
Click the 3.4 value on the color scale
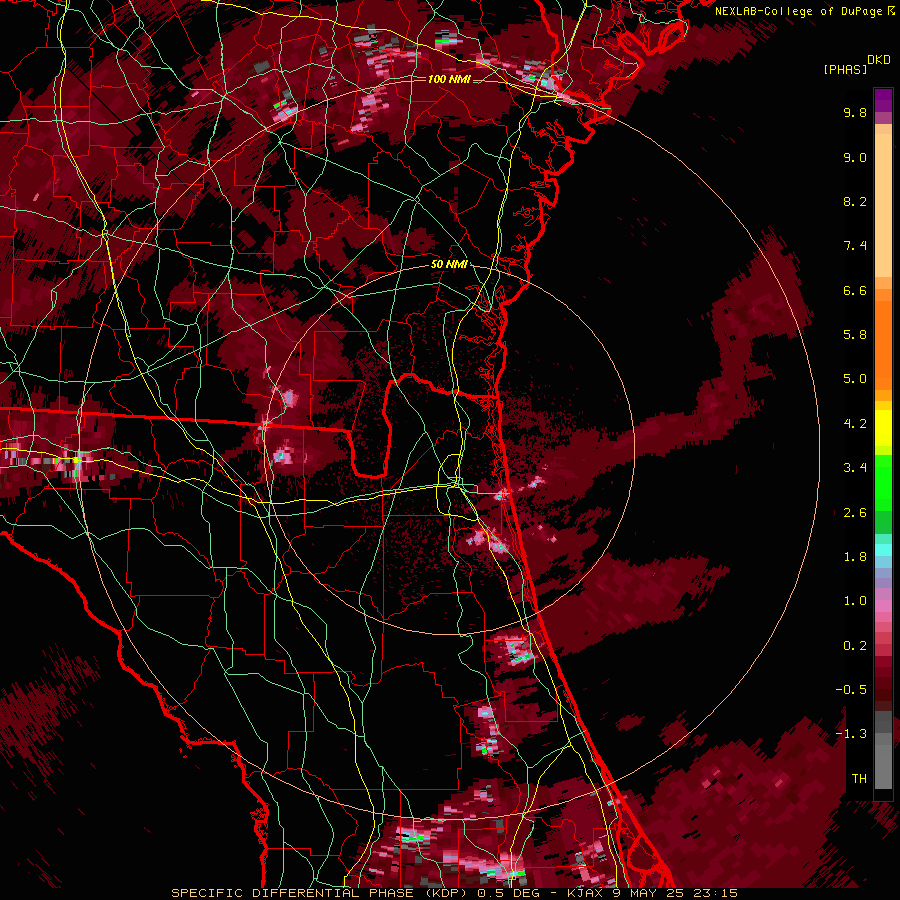[855, 468]
